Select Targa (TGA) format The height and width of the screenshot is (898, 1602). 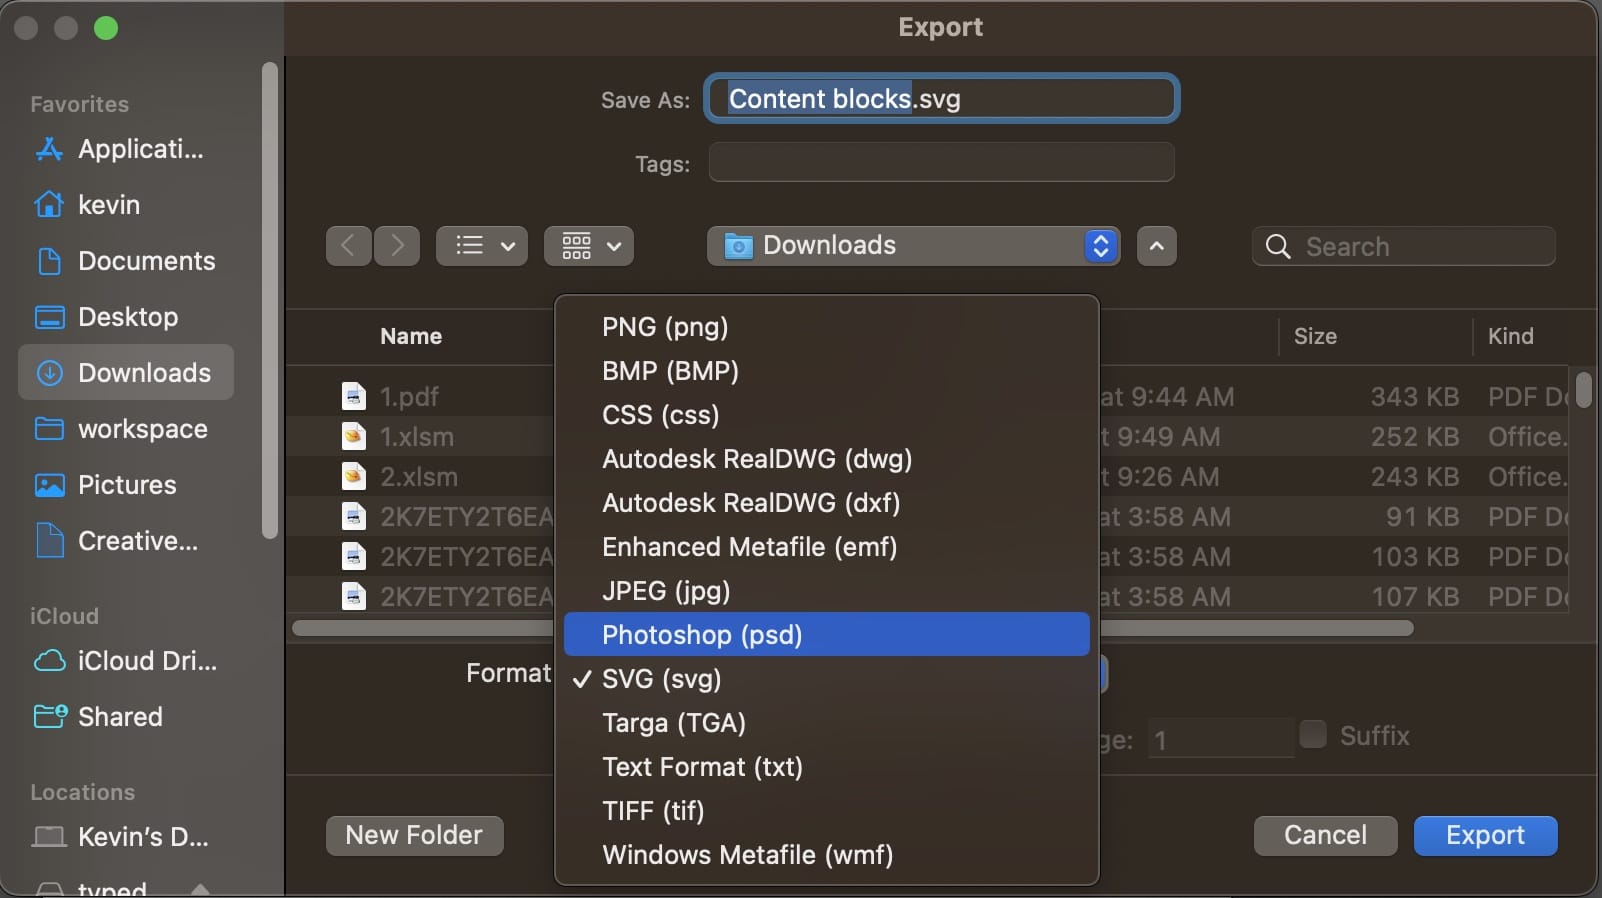[826, 723]
